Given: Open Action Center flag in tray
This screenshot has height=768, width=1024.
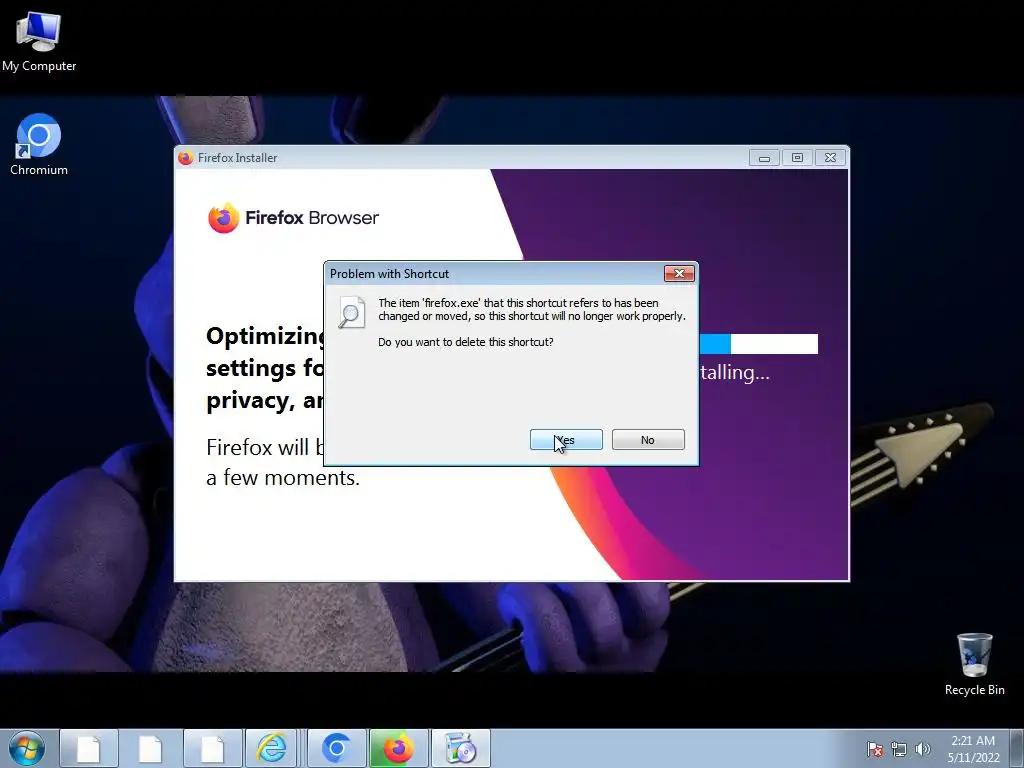Looking at the screenshot, I should click(x=874, y=749).
